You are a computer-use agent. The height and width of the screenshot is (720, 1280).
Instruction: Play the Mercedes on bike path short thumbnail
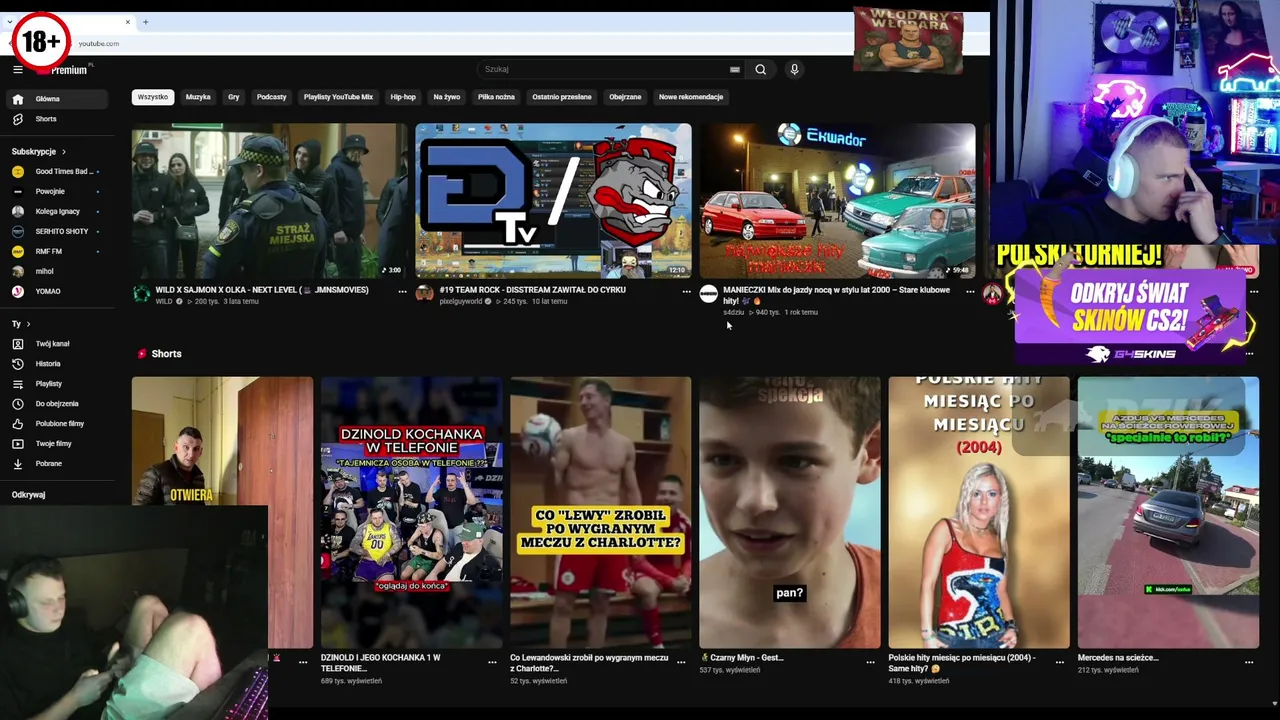point(1168,512)
